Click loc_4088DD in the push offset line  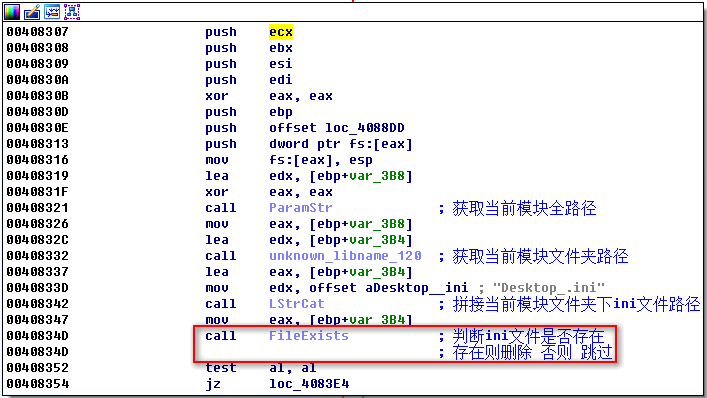[x=365, y=128]
